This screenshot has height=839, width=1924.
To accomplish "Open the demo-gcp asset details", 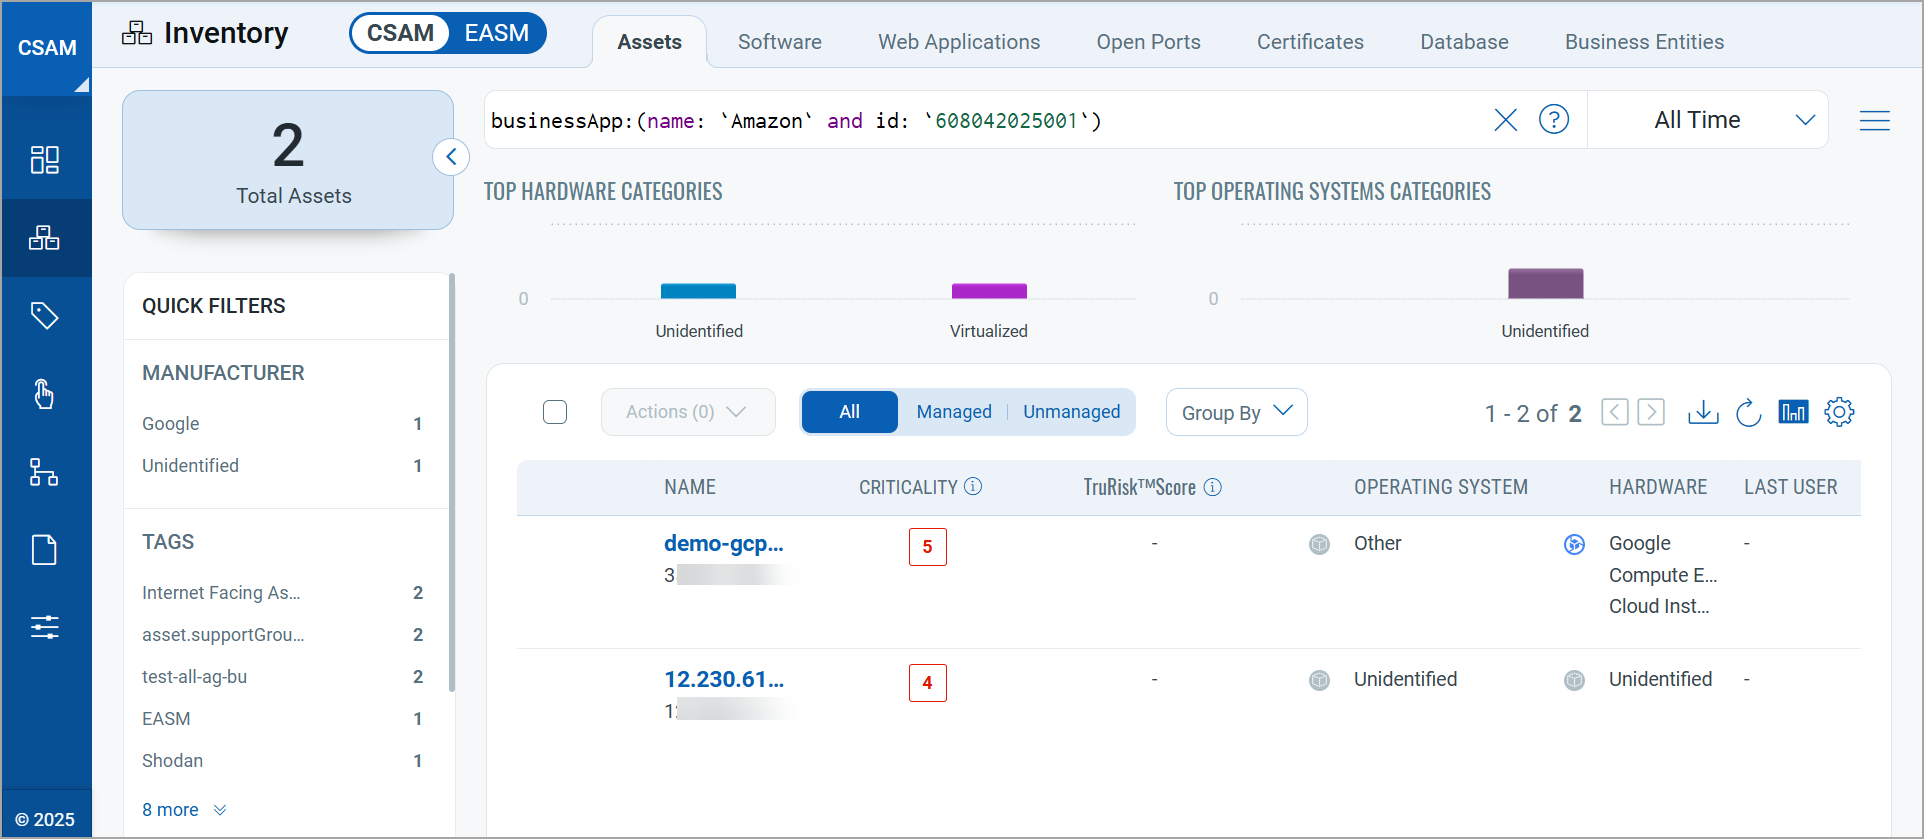I will click(724, 544).
